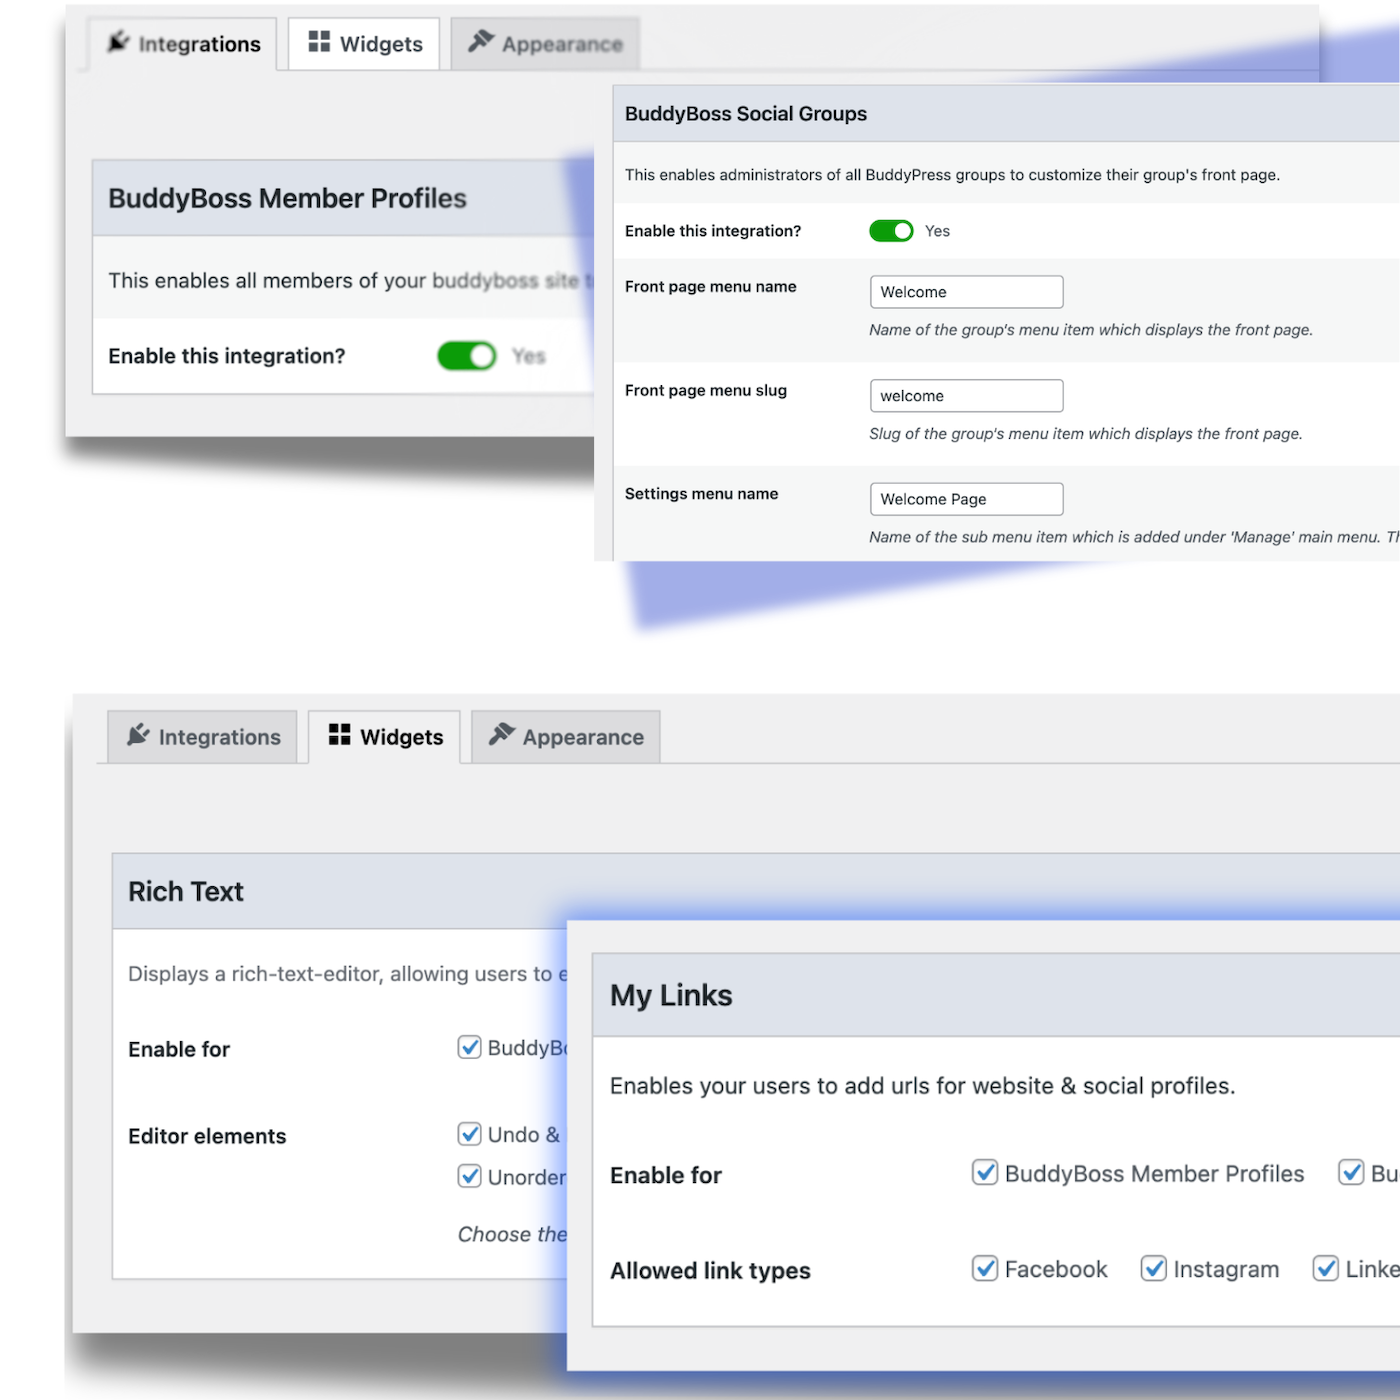Click the BuddyBoss Social Groups heading

pos(746,114)
